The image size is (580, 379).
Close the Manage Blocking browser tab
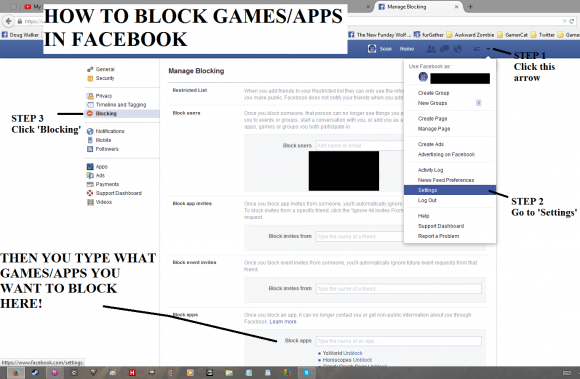456,7
